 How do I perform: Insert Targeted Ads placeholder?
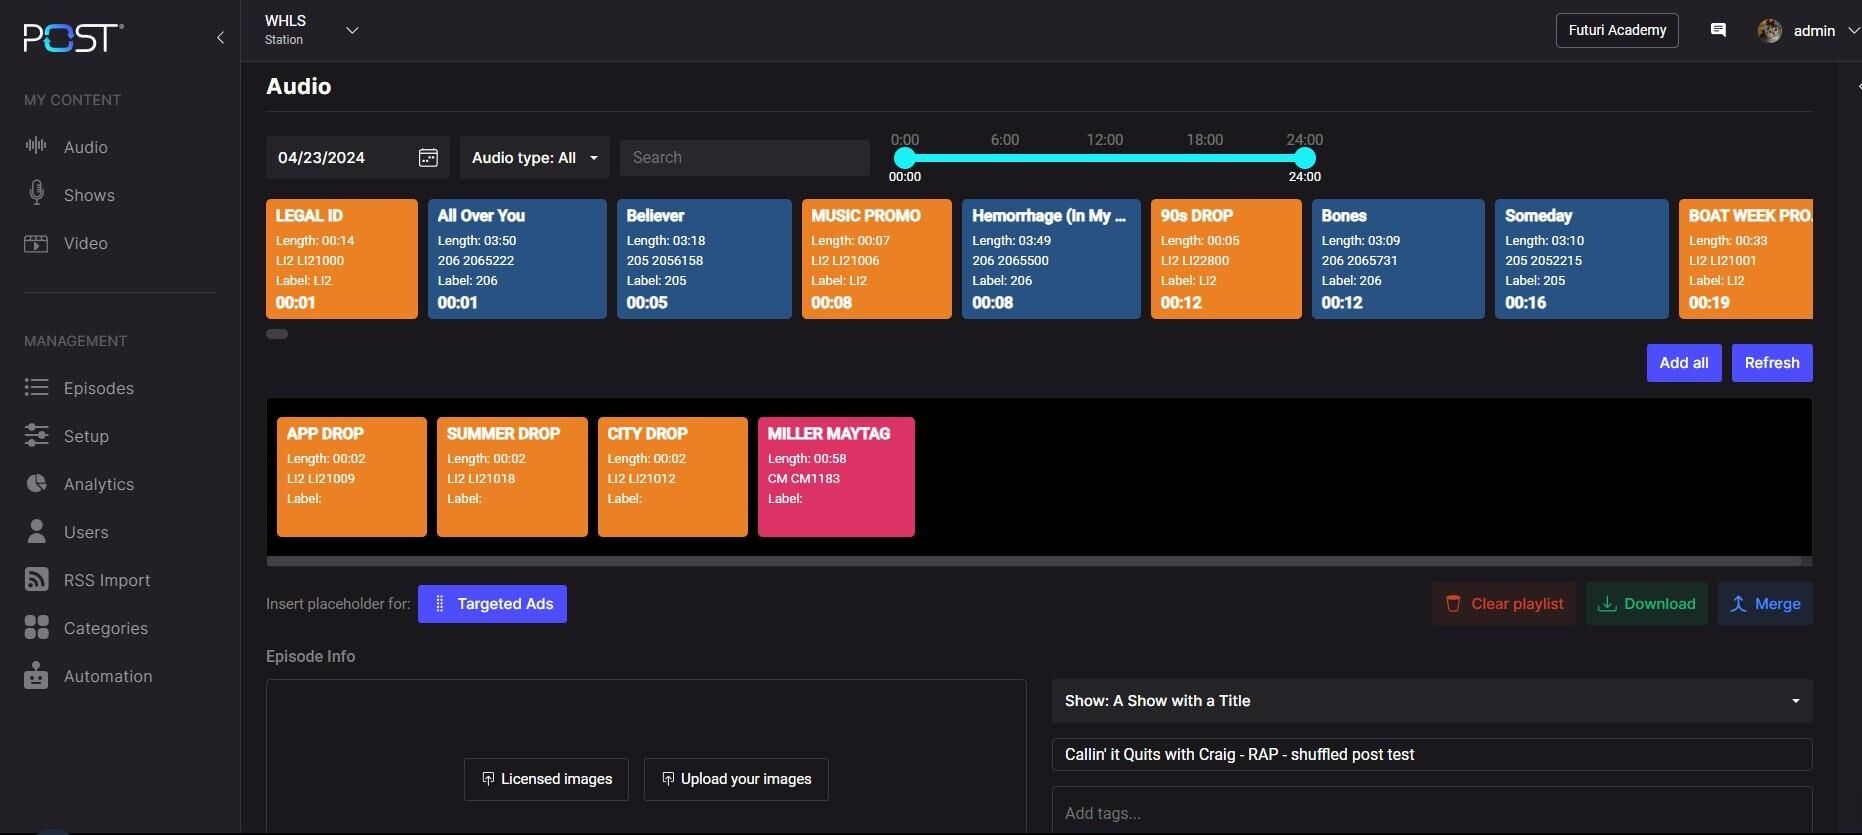492,604
